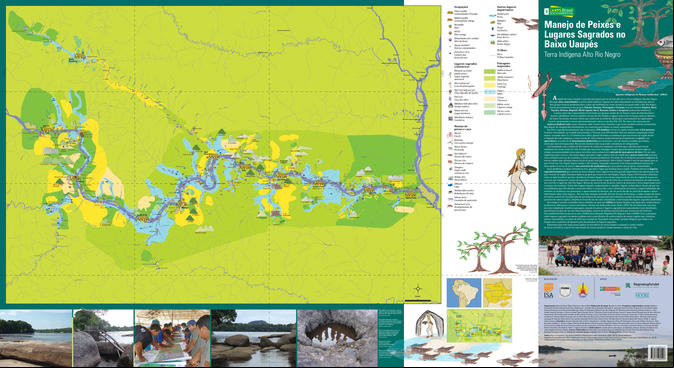The height and width of the screenshot is (368, 674).
Task: Open the river rocks with hill photo
Action: click(253, 338)
